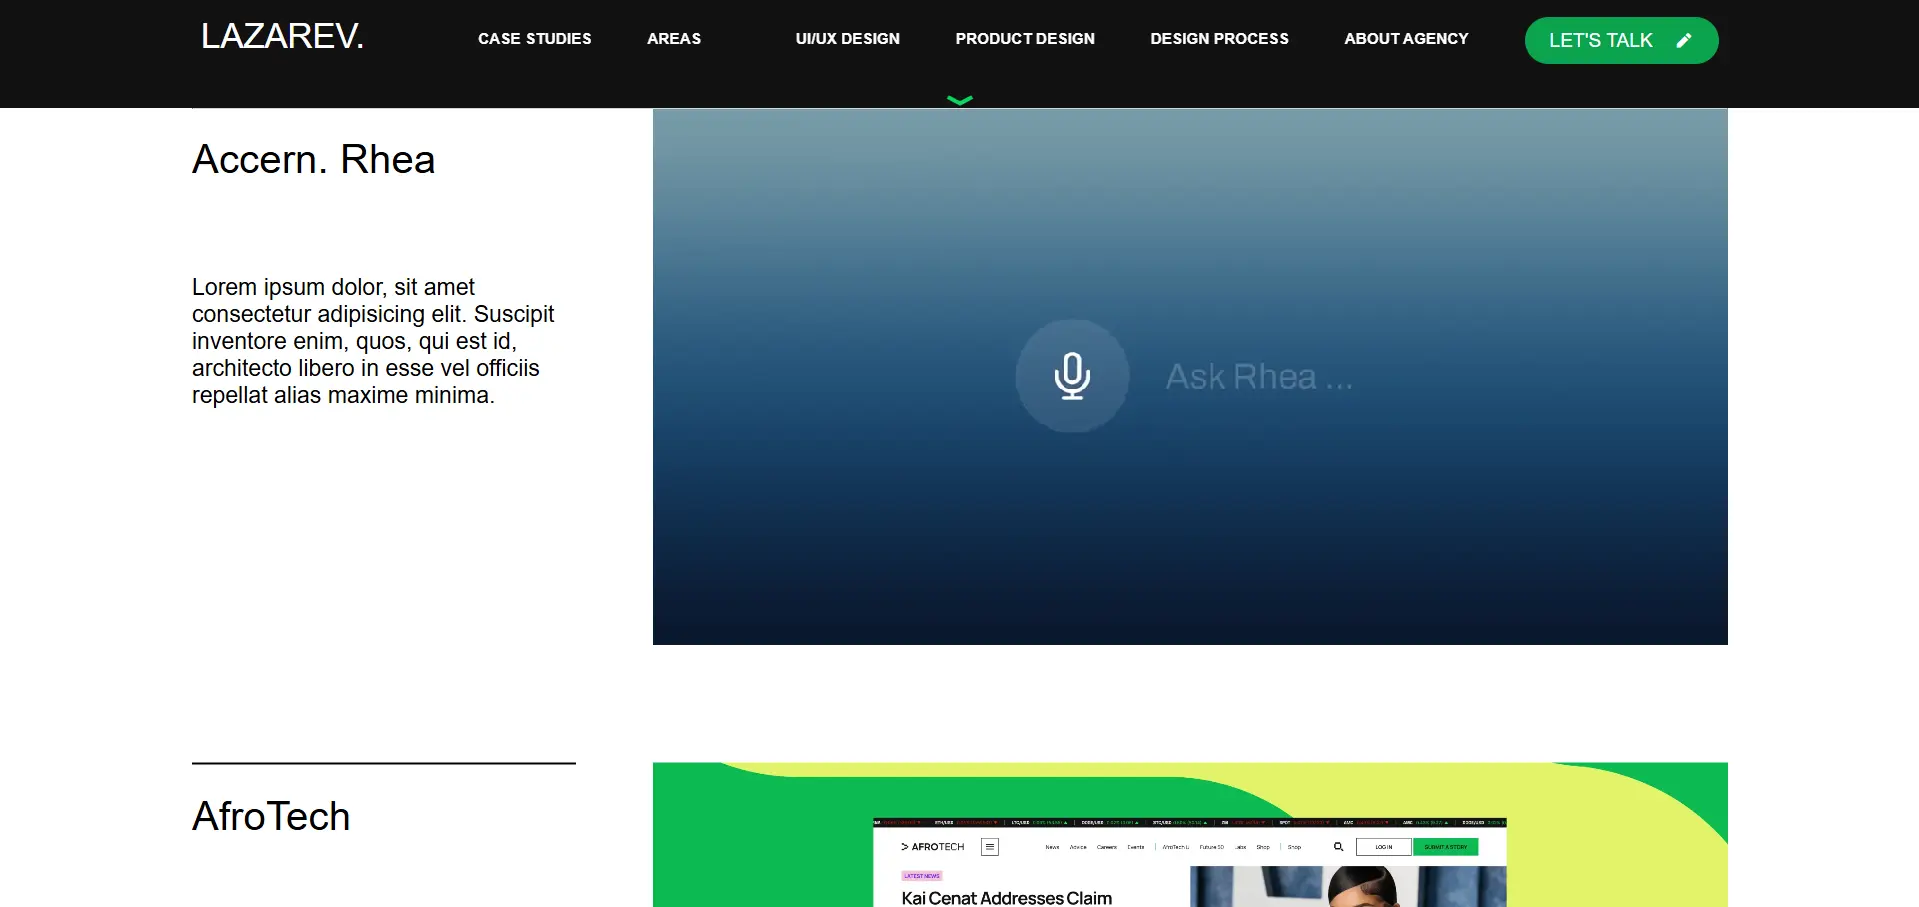
Task: Click the pencil icon inside the LET'S TALK button
Action: click(x=1684, y=40)
